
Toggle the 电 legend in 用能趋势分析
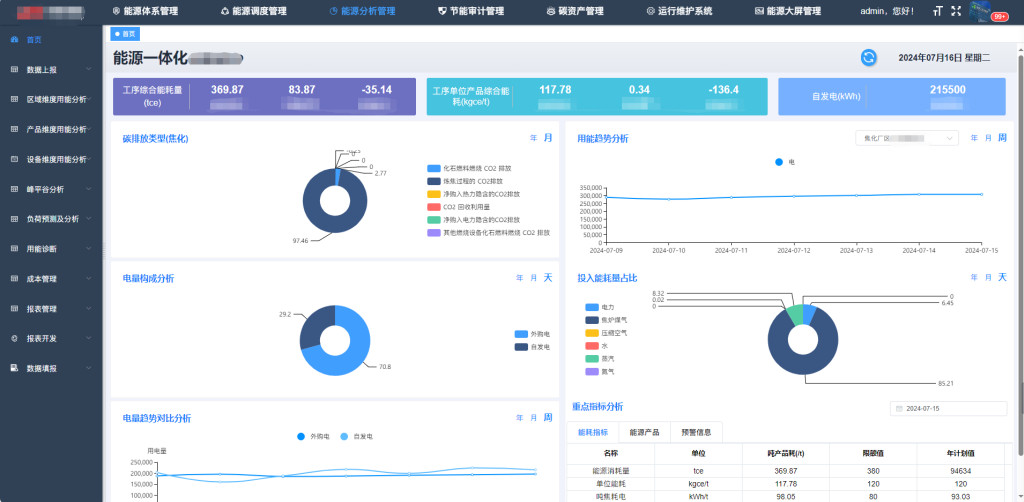click(x=784, y=162)
